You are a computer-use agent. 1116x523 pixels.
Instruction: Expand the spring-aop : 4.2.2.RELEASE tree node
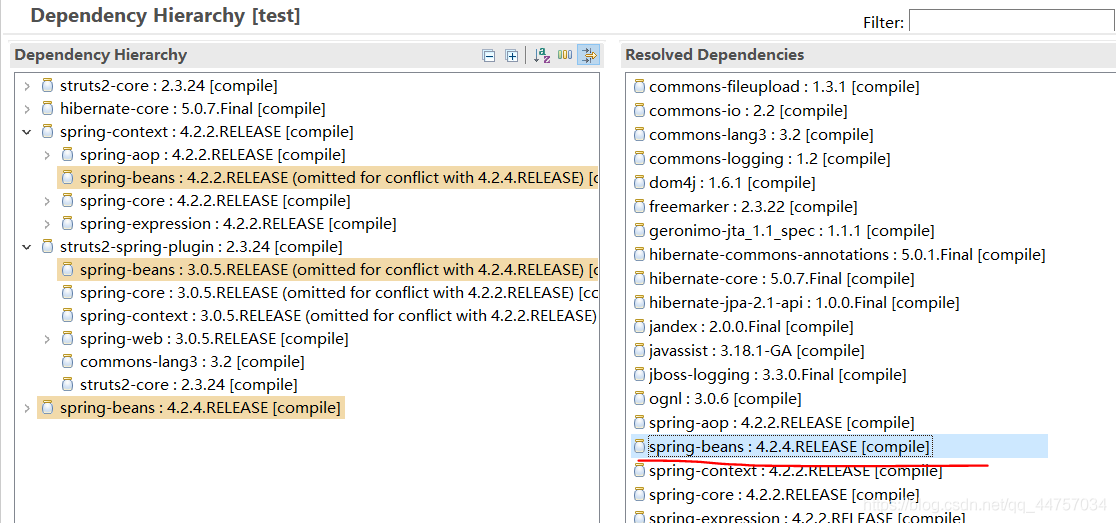tap(46, 155)
